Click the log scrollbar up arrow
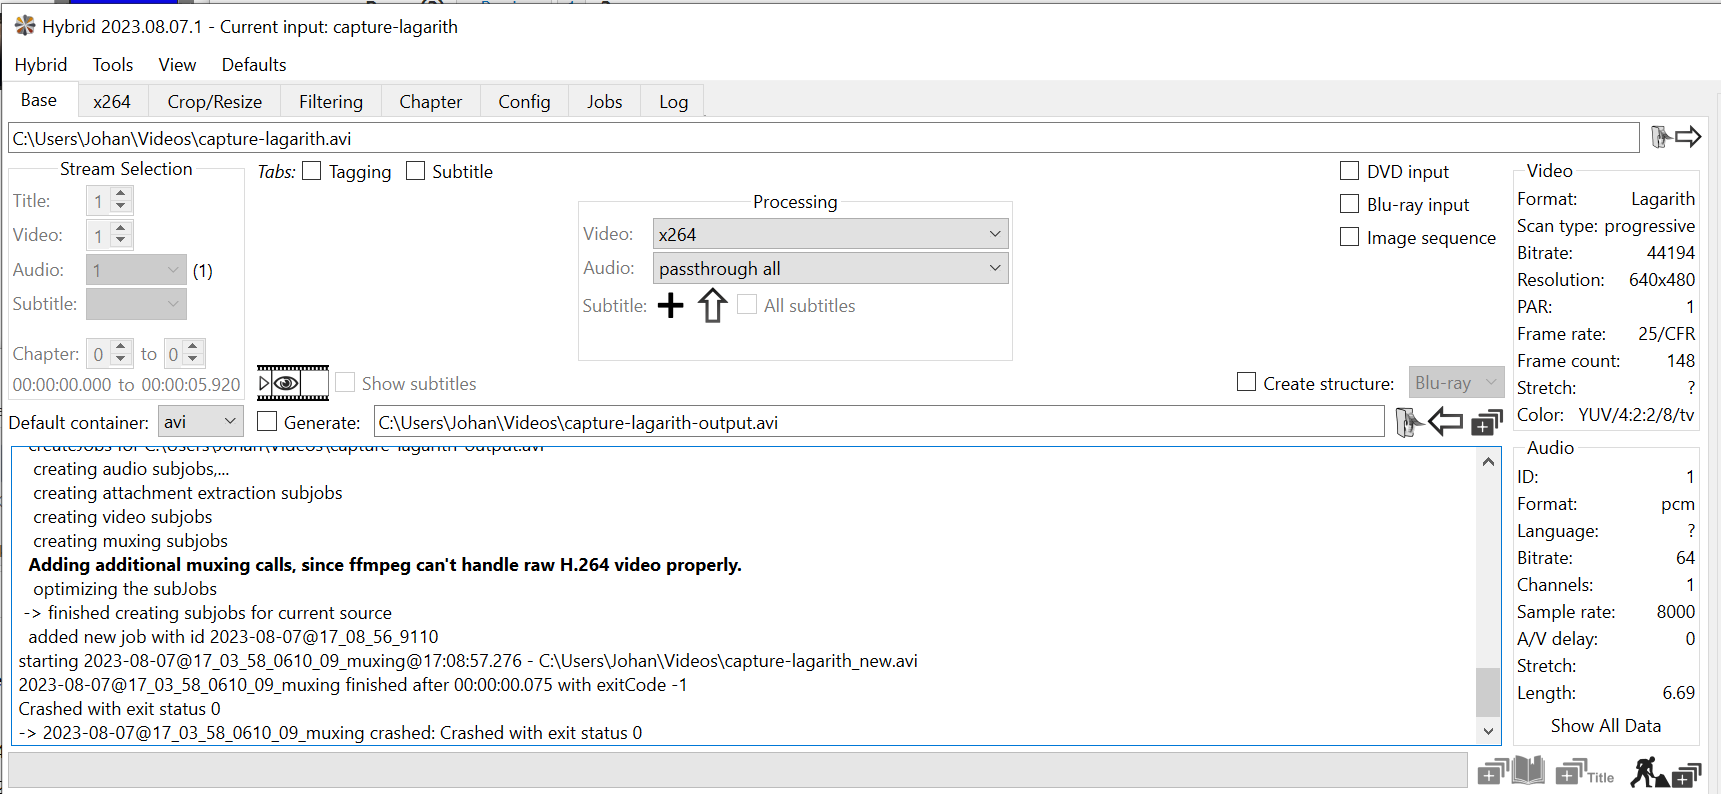Image resolution: width=1721 pixels, height=794 pixels. click(1488, 461)
